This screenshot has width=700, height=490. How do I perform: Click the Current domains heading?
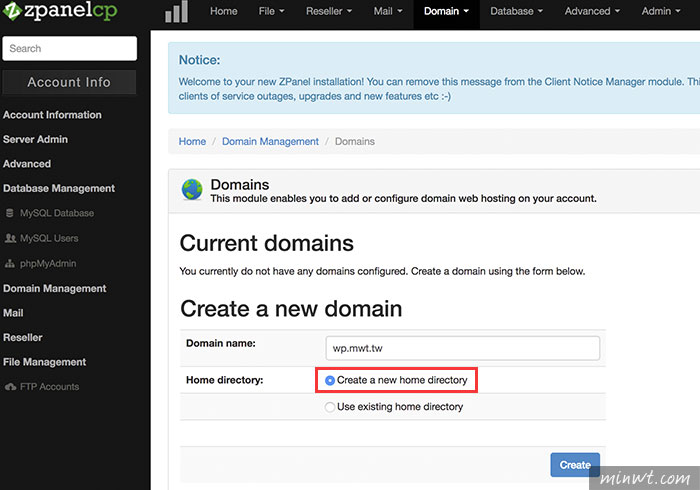click(x=267, y=243)
